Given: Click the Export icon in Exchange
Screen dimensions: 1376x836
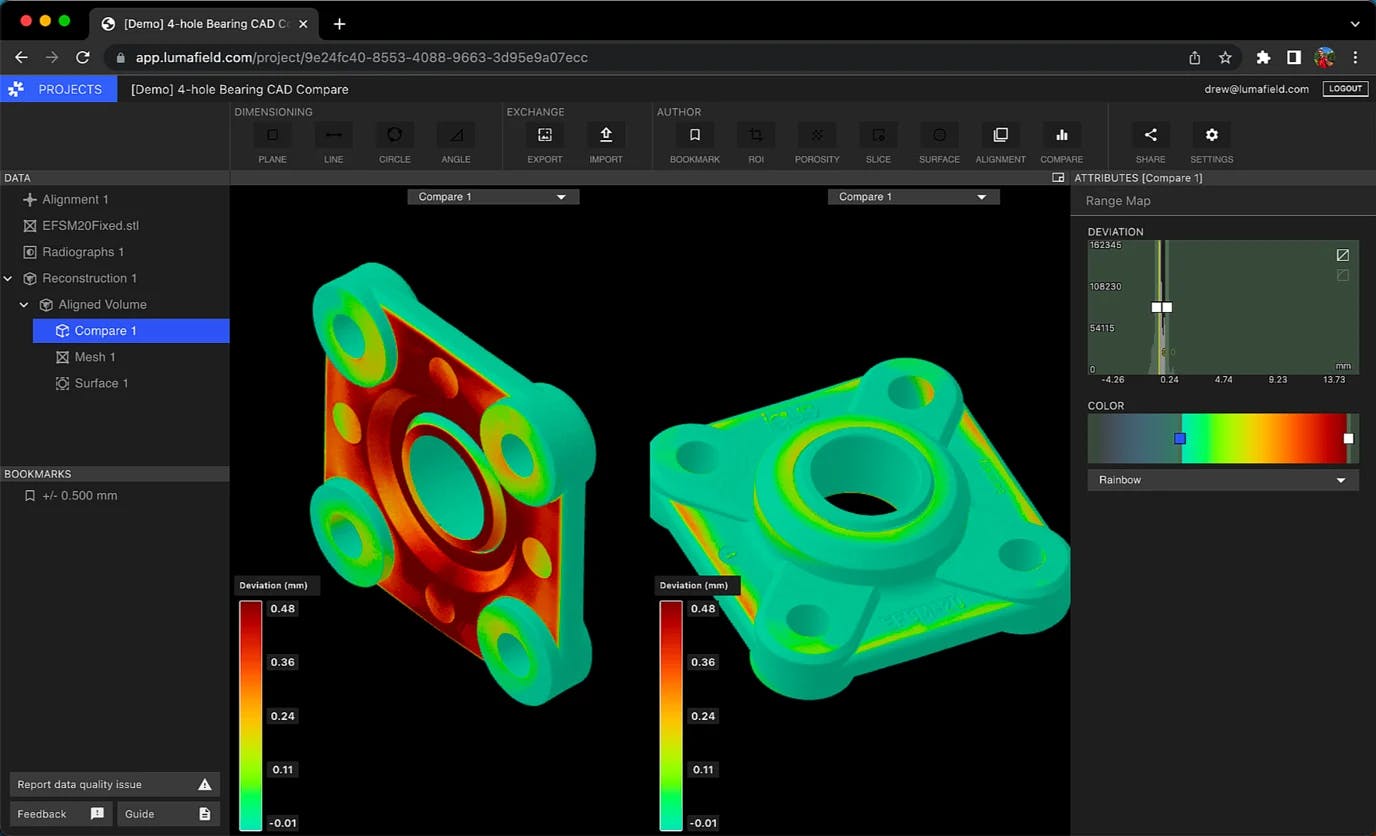Looking at the screenshot, I should click(544, 136).
